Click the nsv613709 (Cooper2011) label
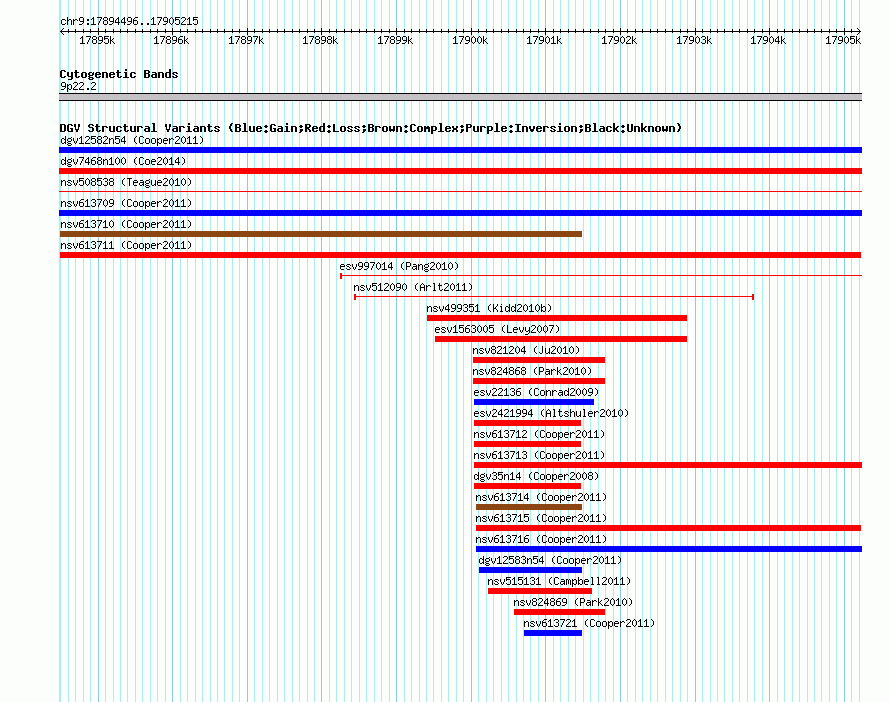 coord(126,203)
